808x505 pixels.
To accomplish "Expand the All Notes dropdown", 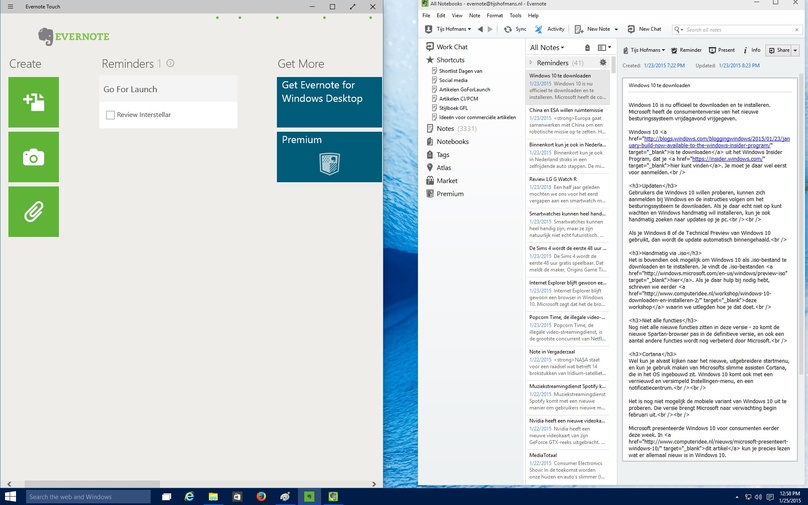I will [x=547, y=47].
